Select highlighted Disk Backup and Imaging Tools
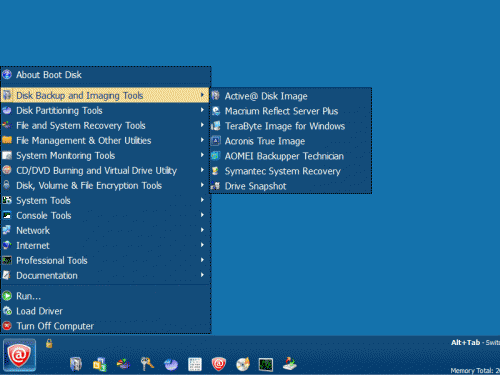 point(105,95)
